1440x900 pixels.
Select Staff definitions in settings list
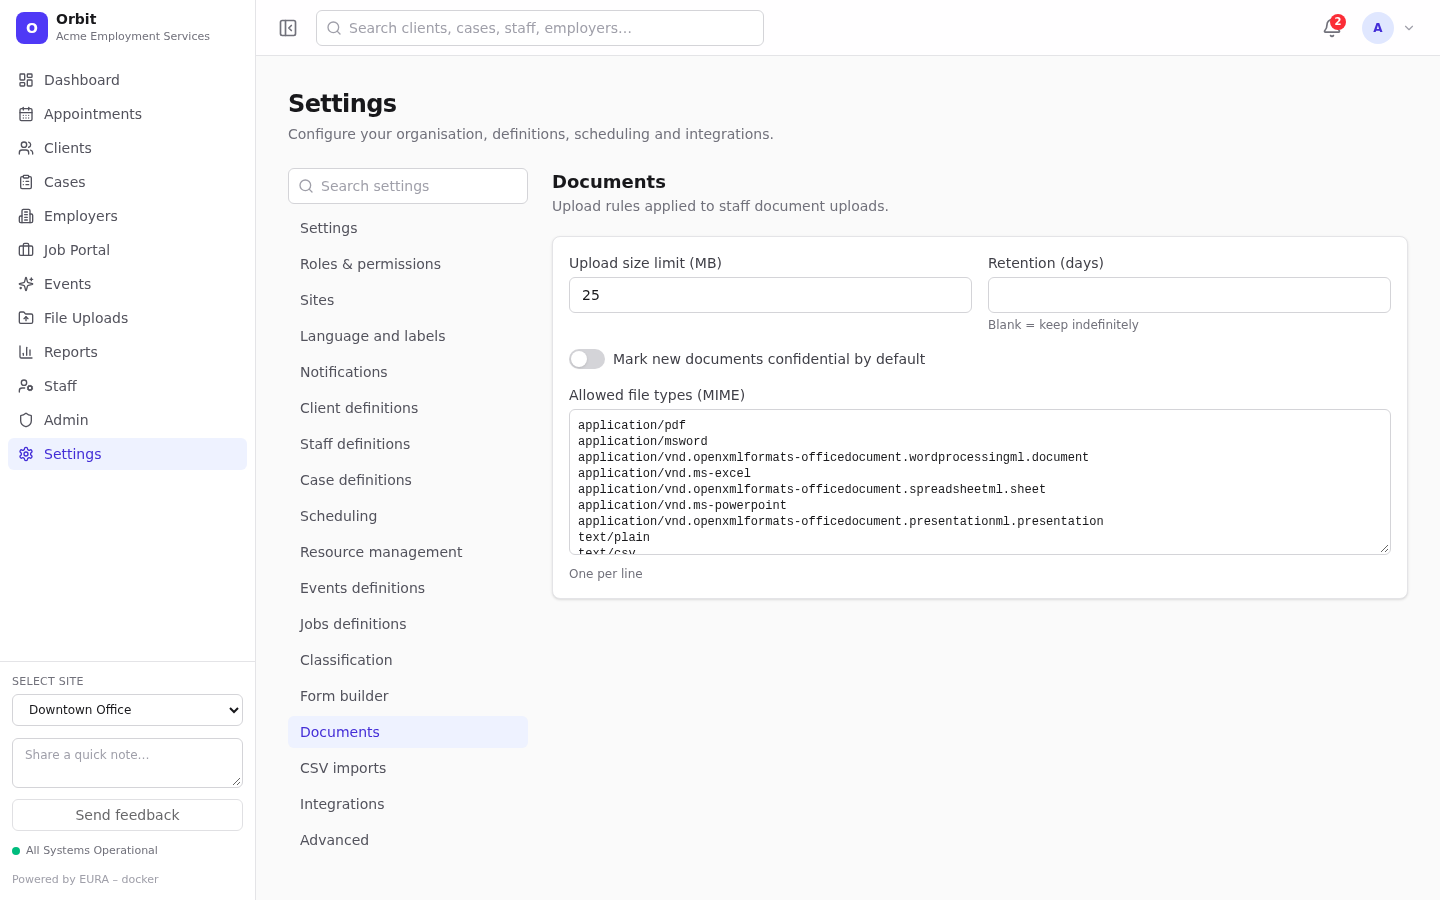[x=408, y=444]
